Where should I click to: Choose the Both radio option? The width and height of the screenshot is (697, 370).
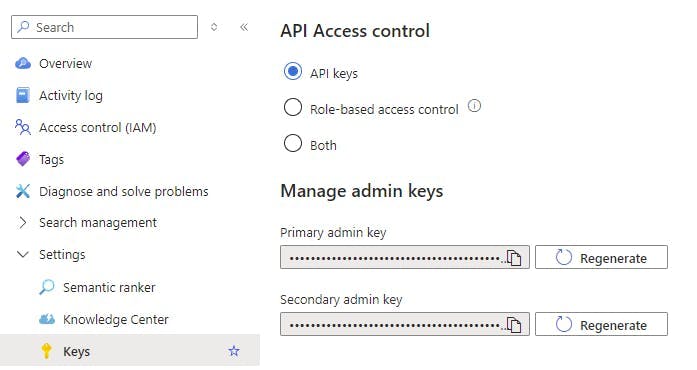292,144
